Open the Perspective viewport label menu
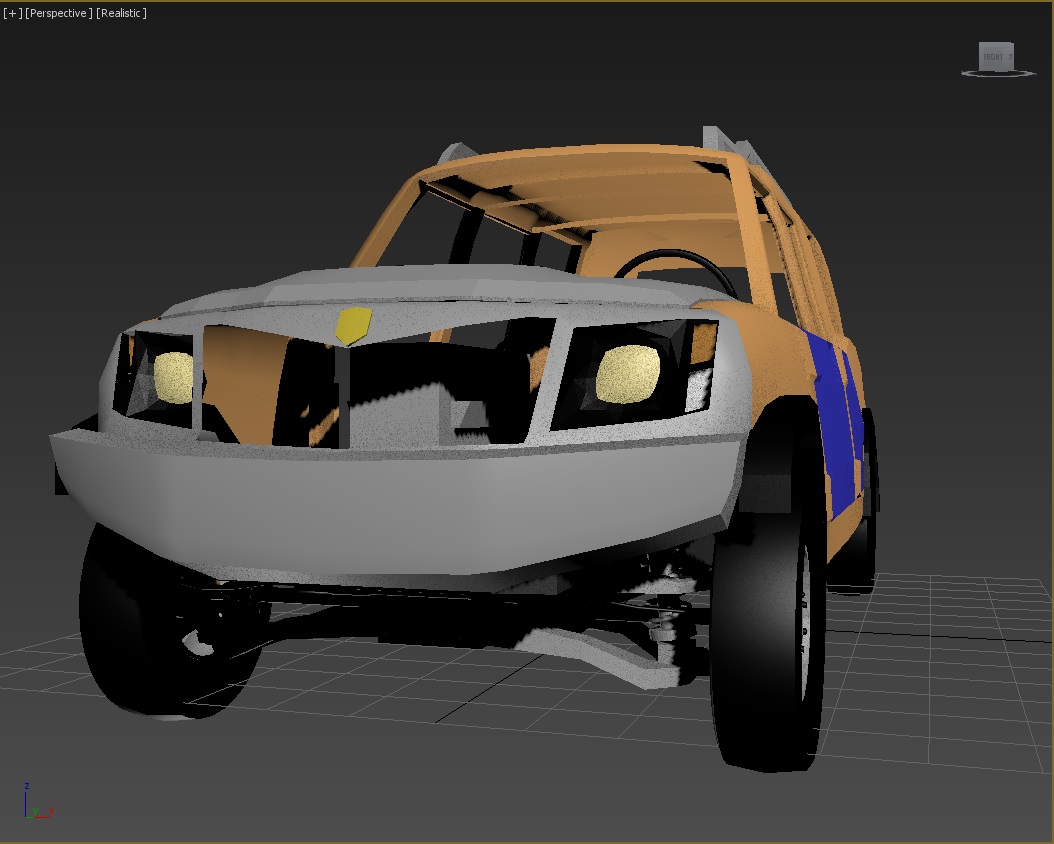Viewport: 1054px width, 844px height. point(59,13)
